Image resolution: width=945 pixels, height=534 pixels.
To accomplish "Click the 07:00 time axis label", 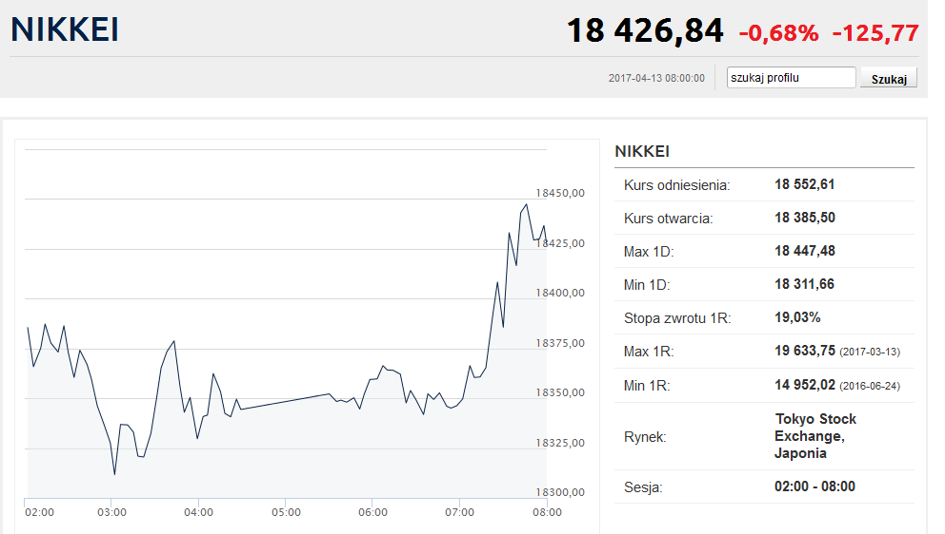I will [460, 512].
